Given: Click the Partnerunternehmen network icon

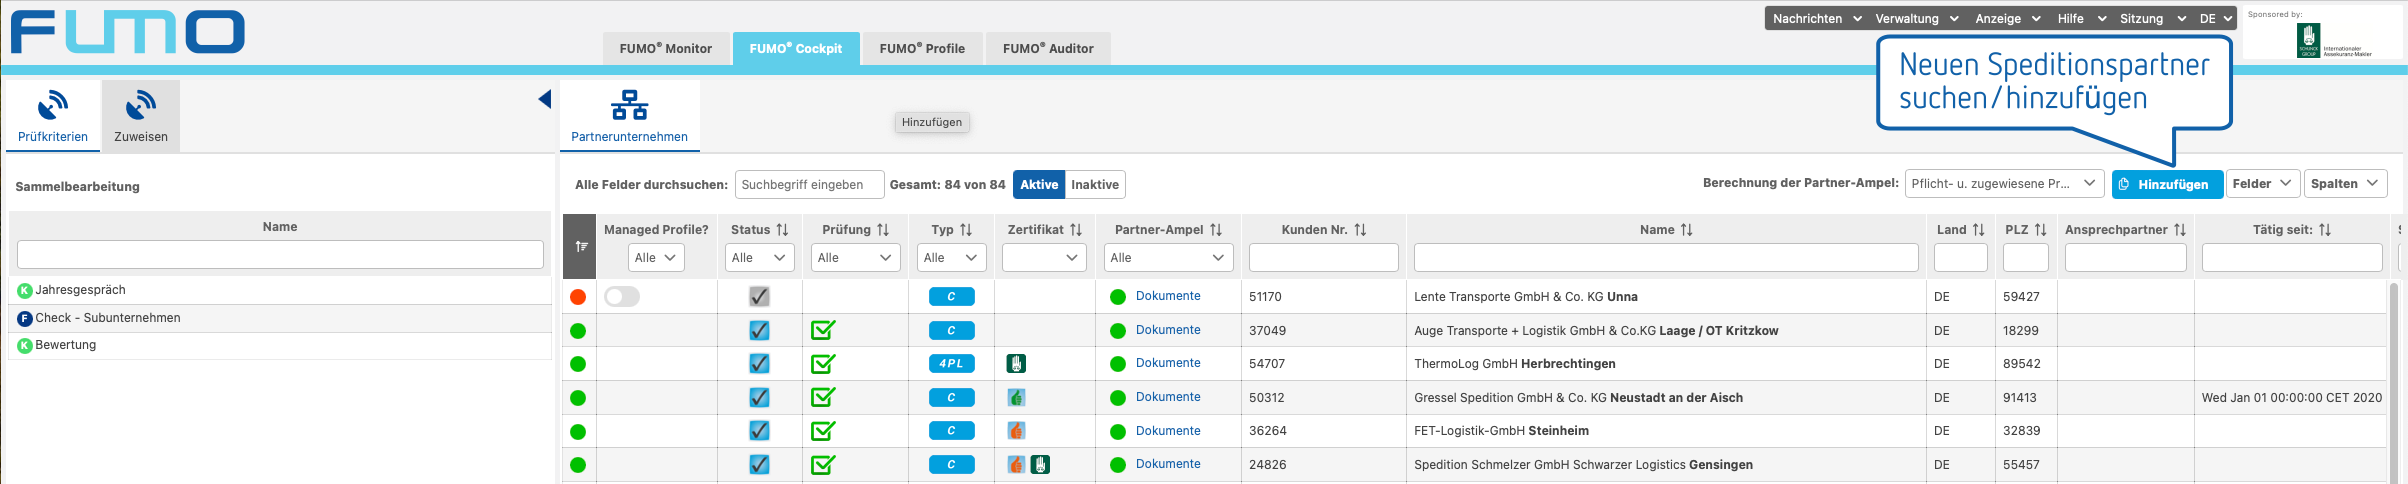Looking at the screenshot, I should pos(629,105).
